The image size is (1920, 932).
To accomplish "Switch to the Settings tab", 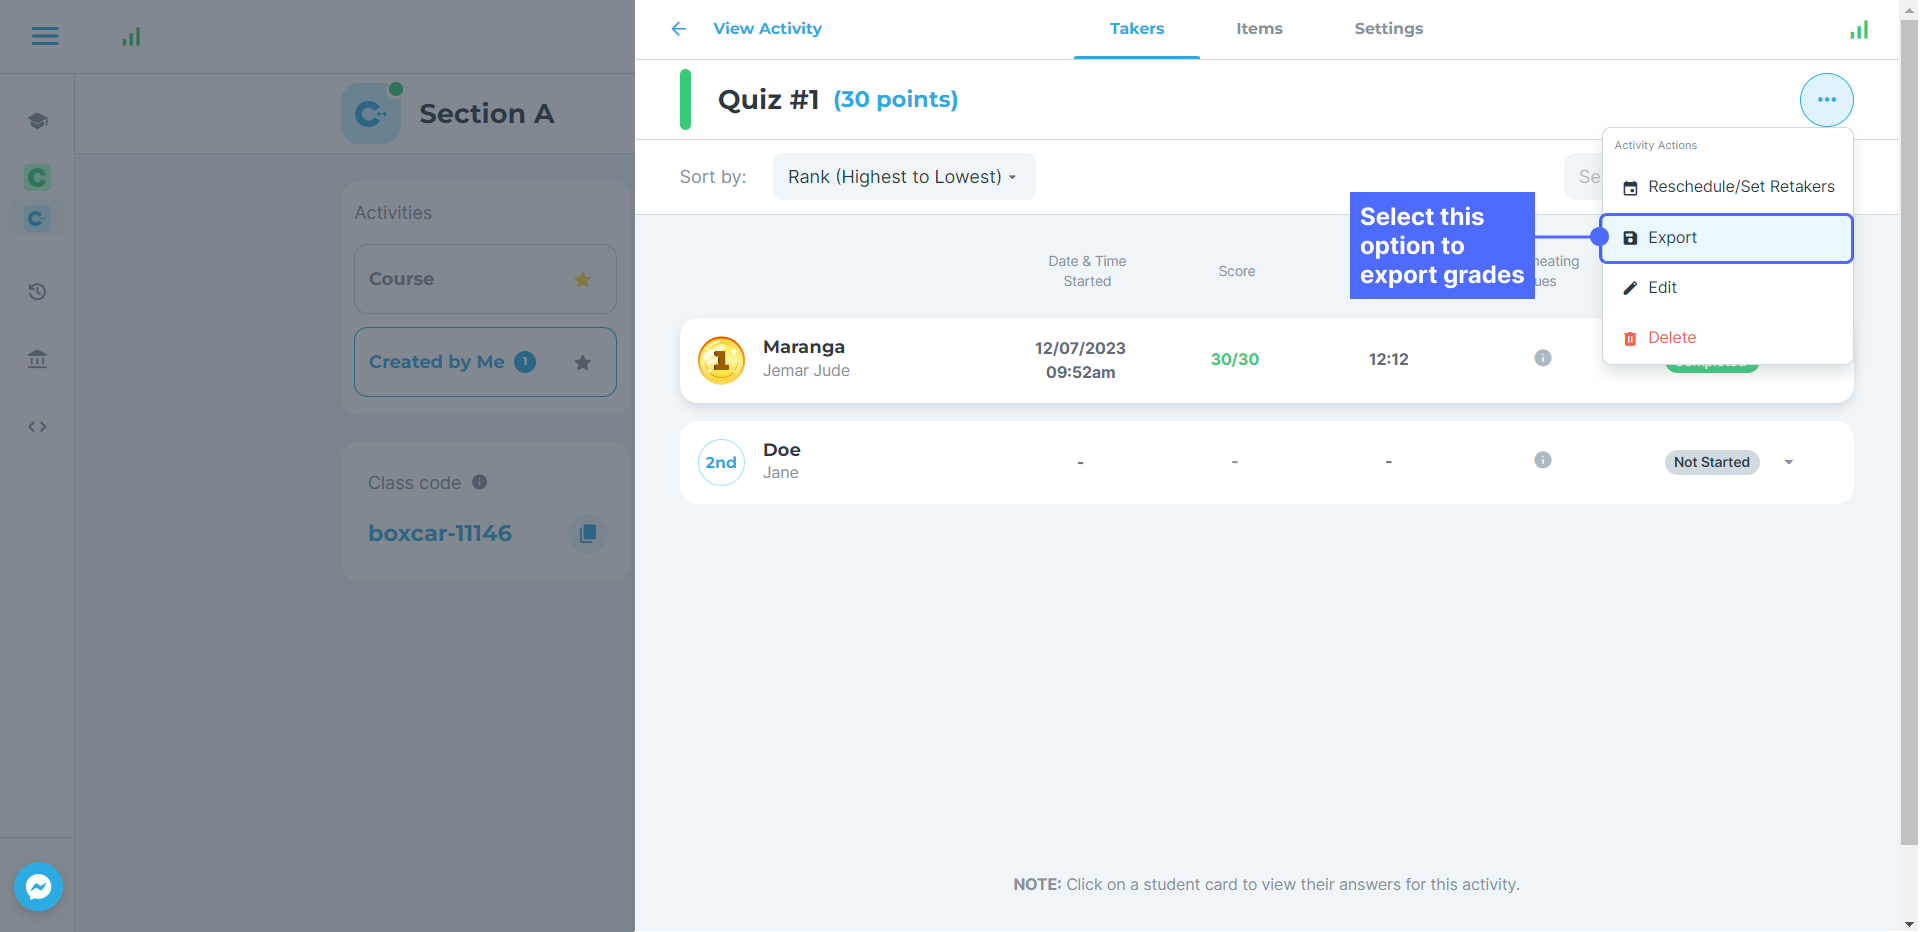I will (x=1388, y=29).
